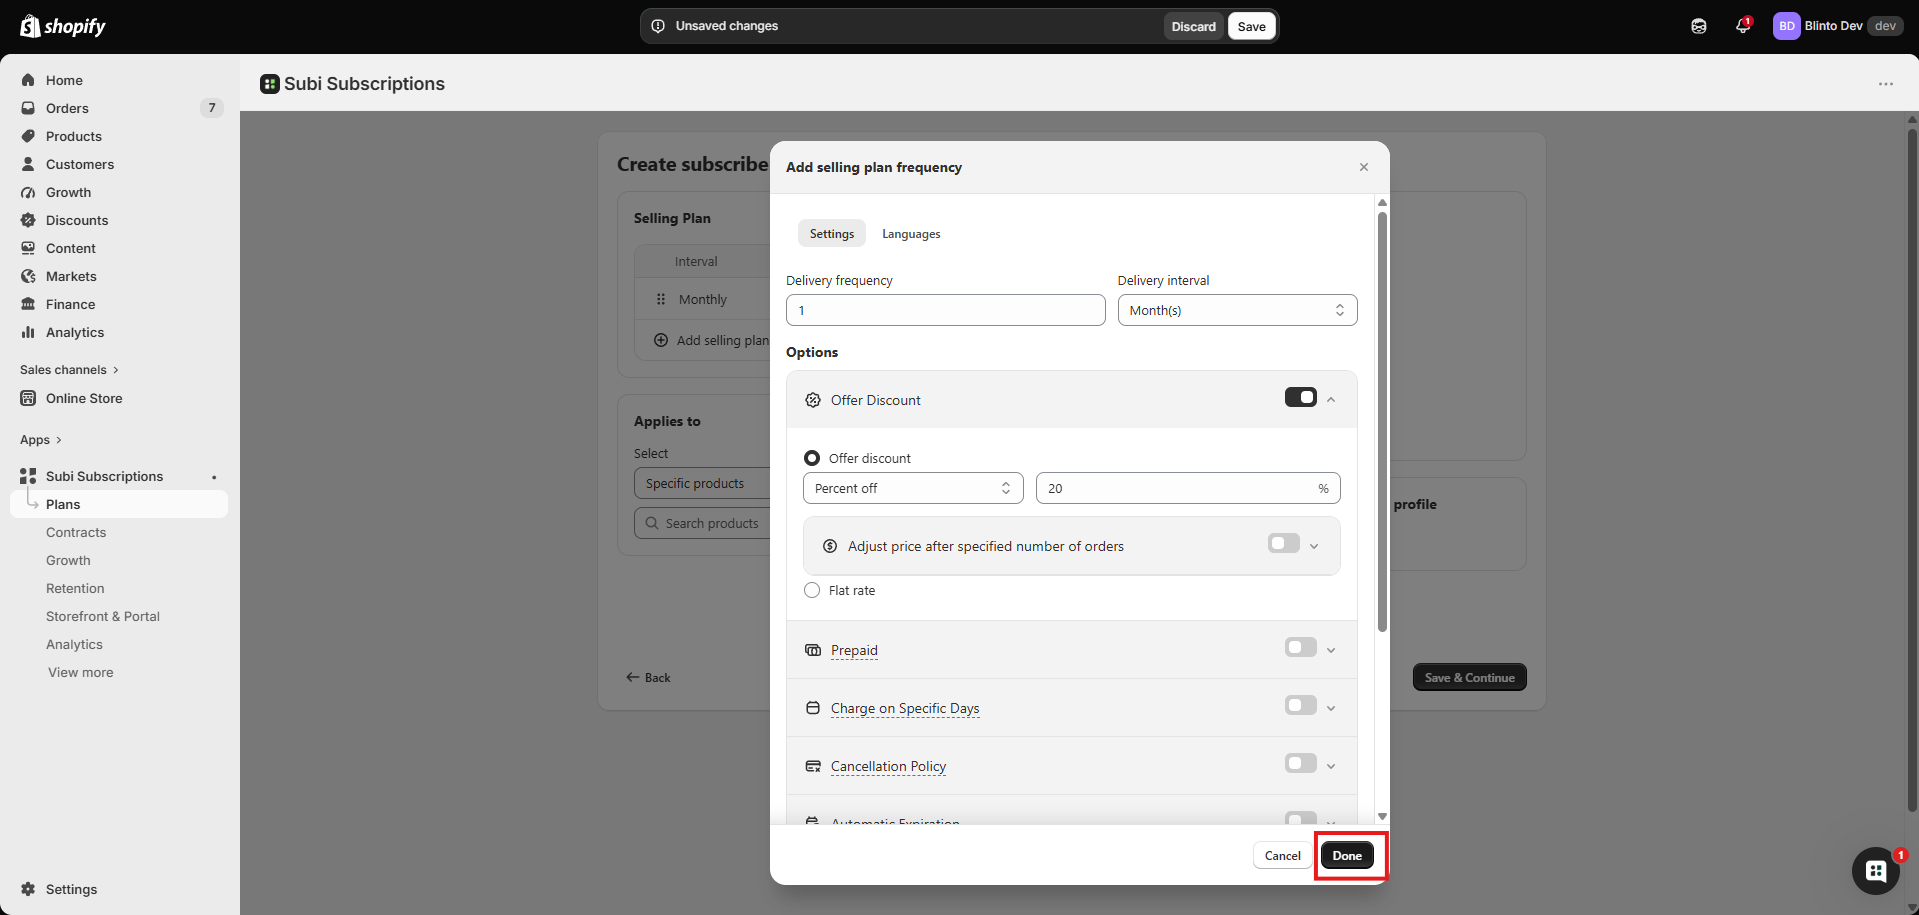
Task: Open Customers in the sidebar
Action: 80,164
